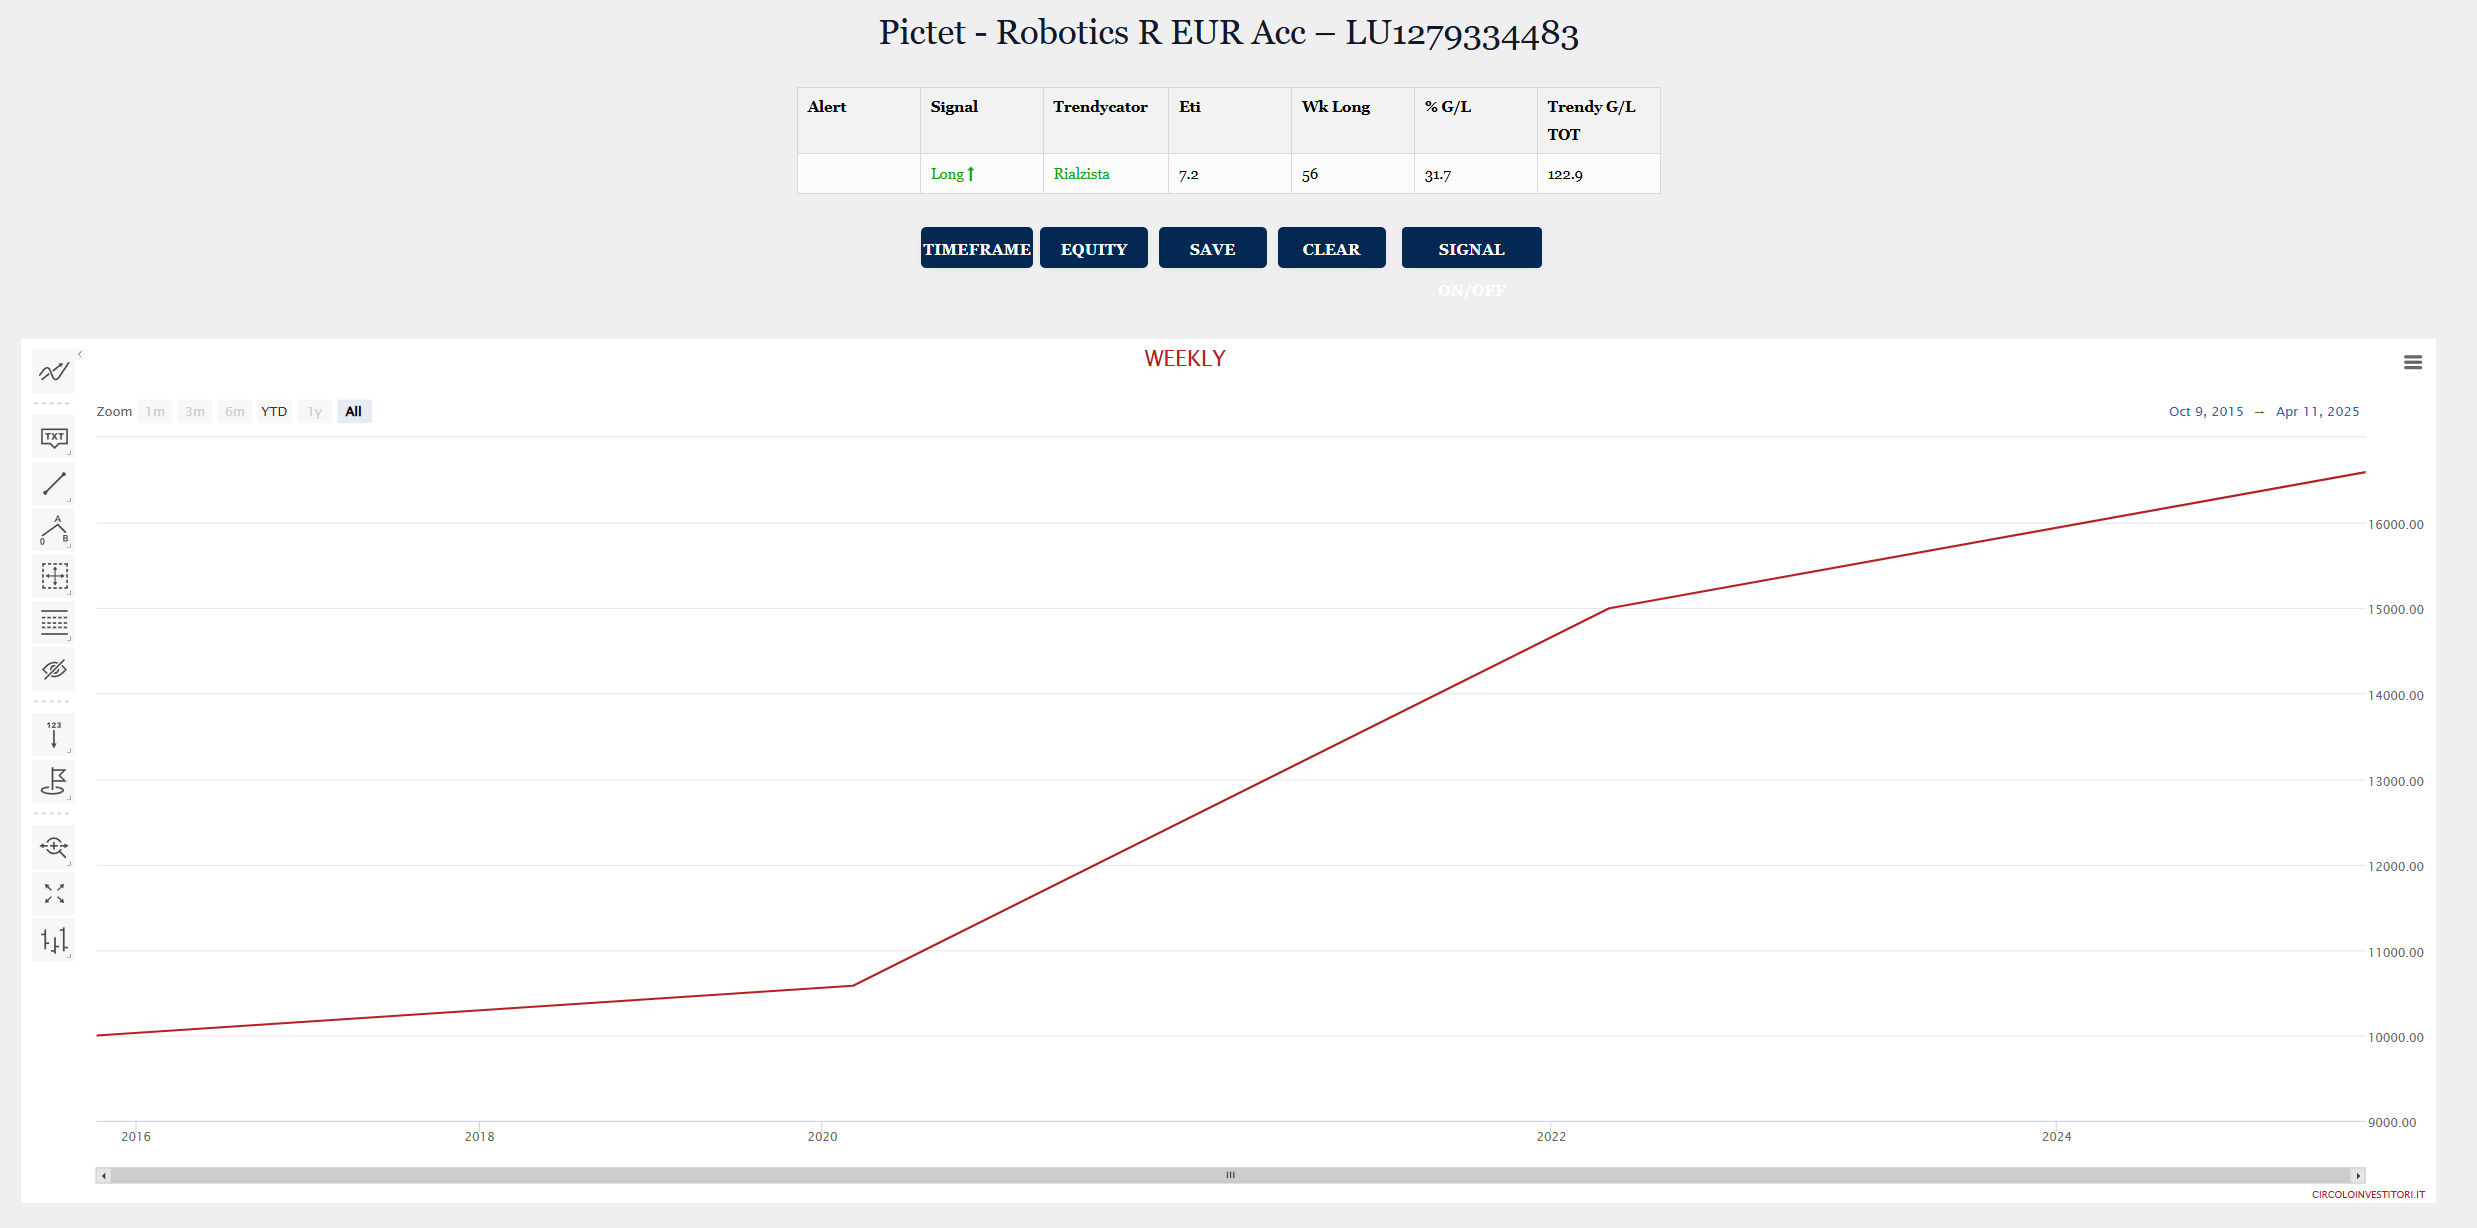Select the crooked line A-B tool
2477x1228 pixels.
tap(54, 530)
